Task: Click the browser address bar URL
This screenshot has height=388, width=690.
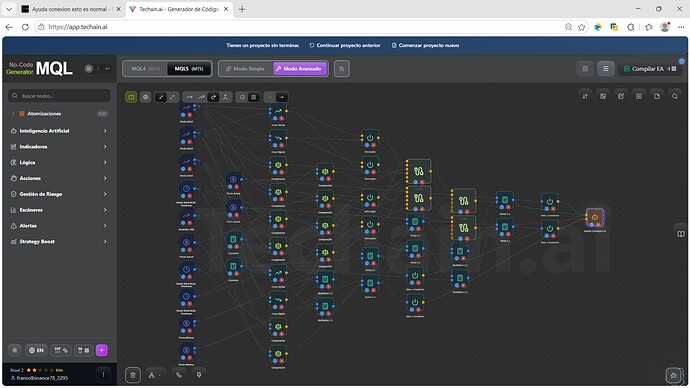Action: coord(77,27)
